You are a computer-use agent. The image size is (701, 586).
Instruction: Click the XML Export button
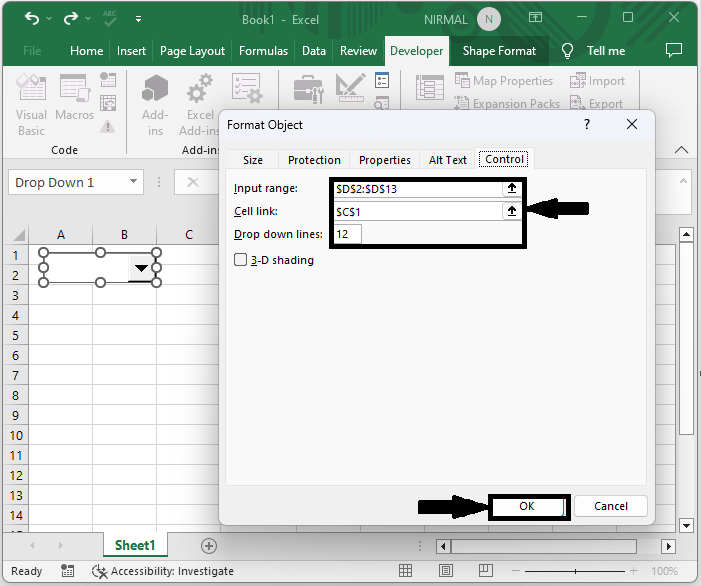pyautogui.click(x=596, y=103)
